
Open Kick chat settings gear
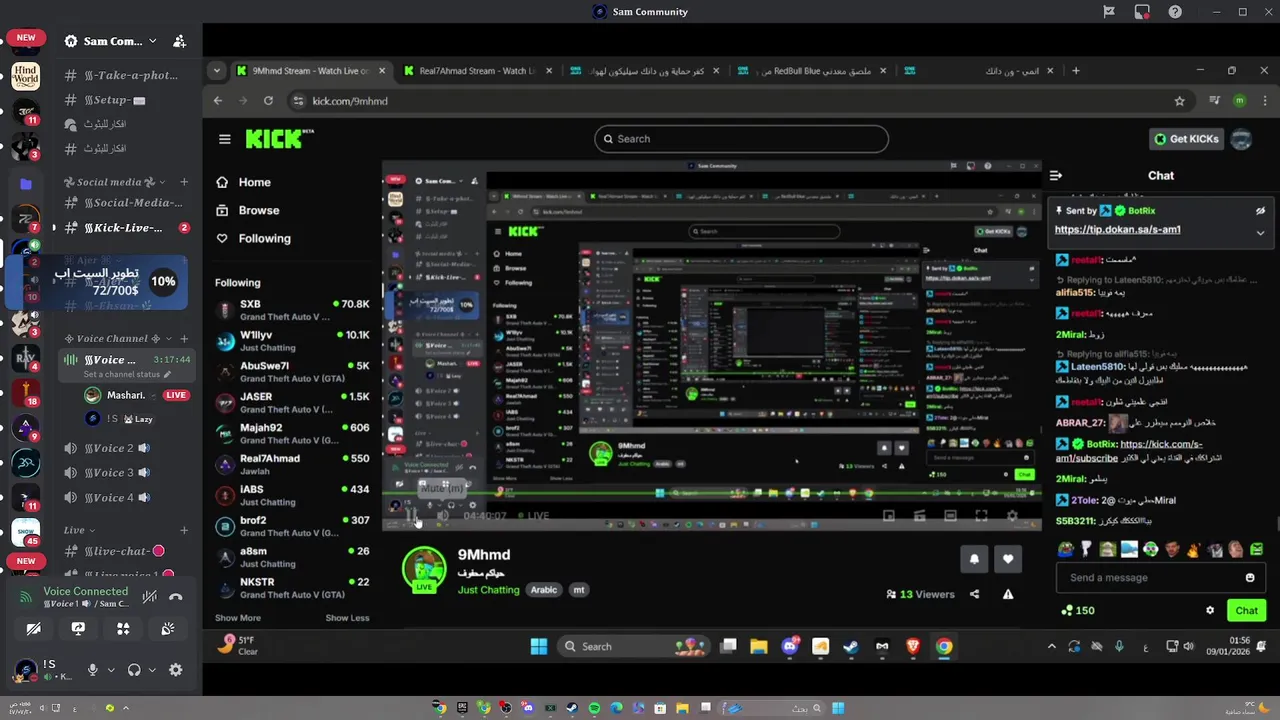tap(1210, 610)
